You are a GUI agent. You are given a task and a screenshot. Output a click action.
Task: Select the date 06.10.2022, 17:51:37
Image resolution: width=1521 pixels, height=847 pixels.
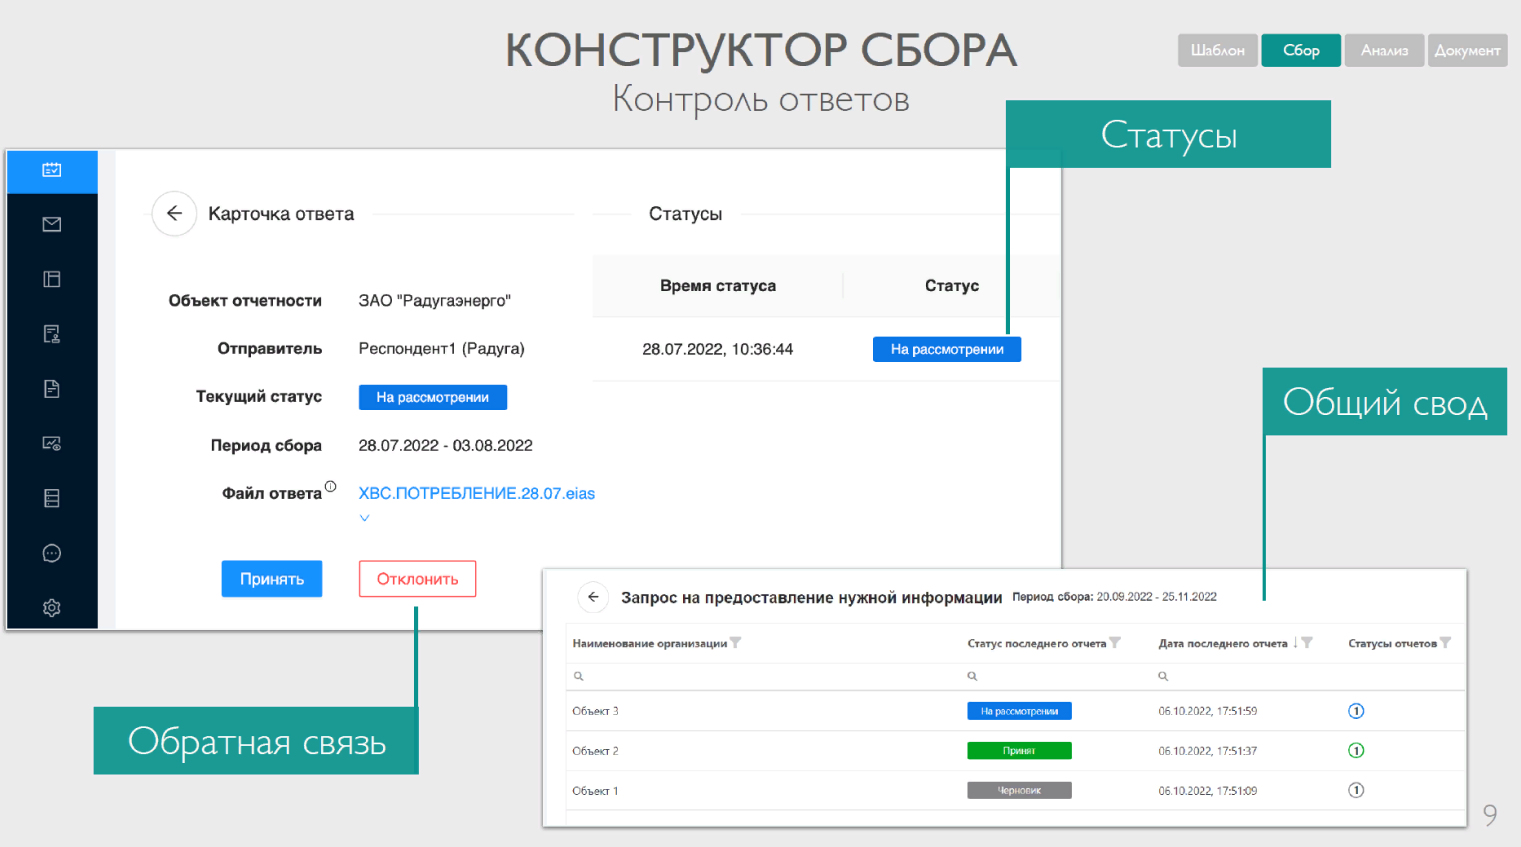[1208, 750]
